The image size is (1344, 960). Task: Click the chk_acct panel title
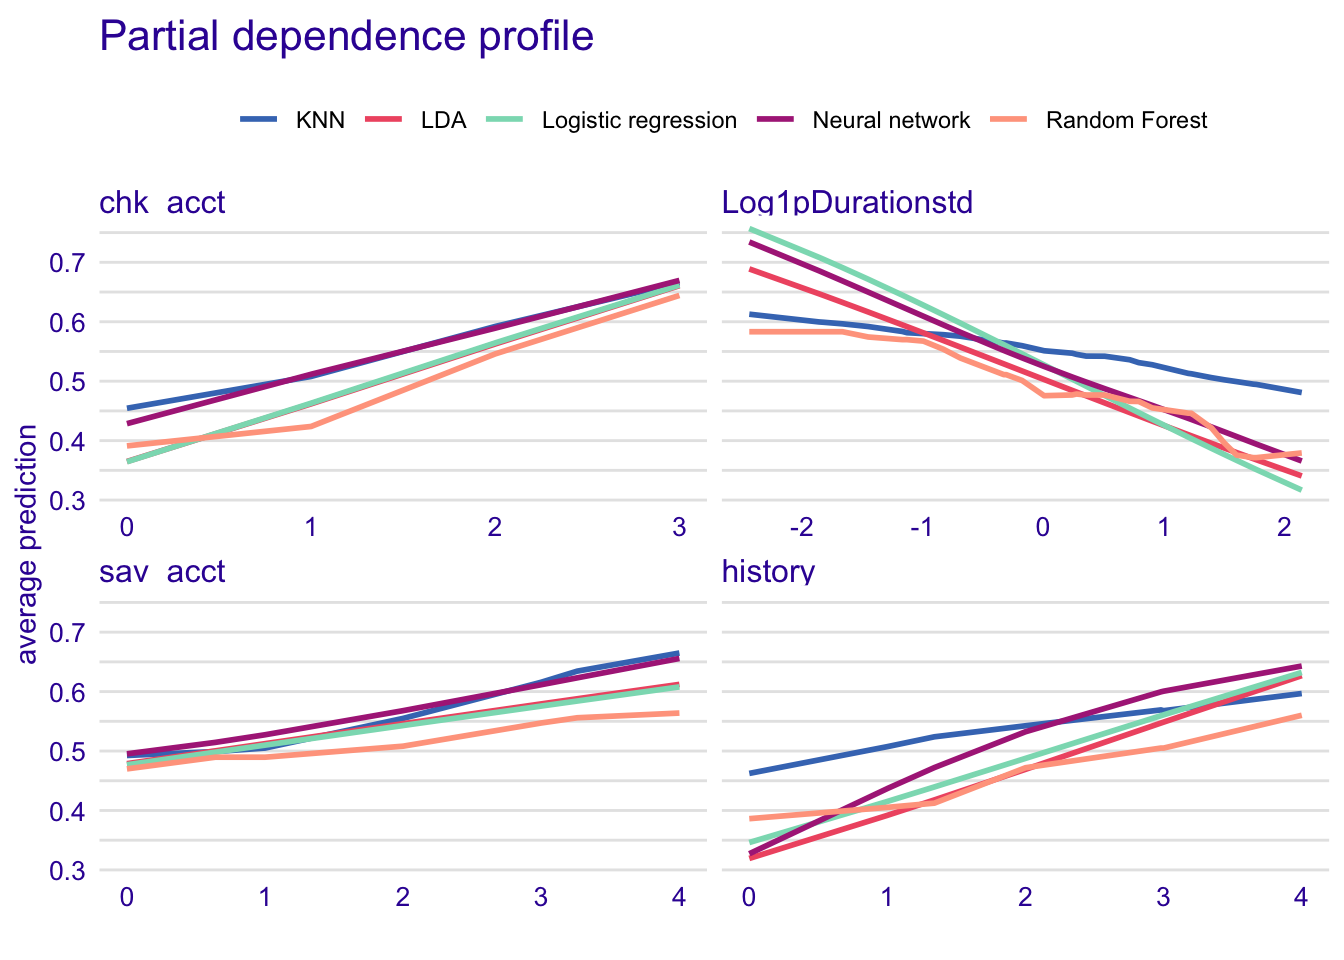(x=162, y=203)
